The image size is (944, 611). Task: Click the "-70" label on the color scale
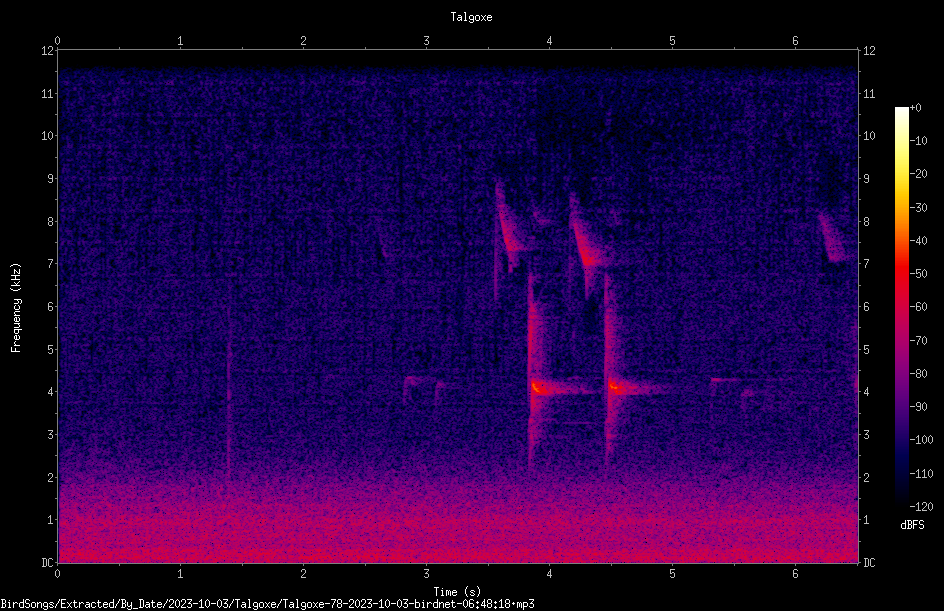click(918, 341)
